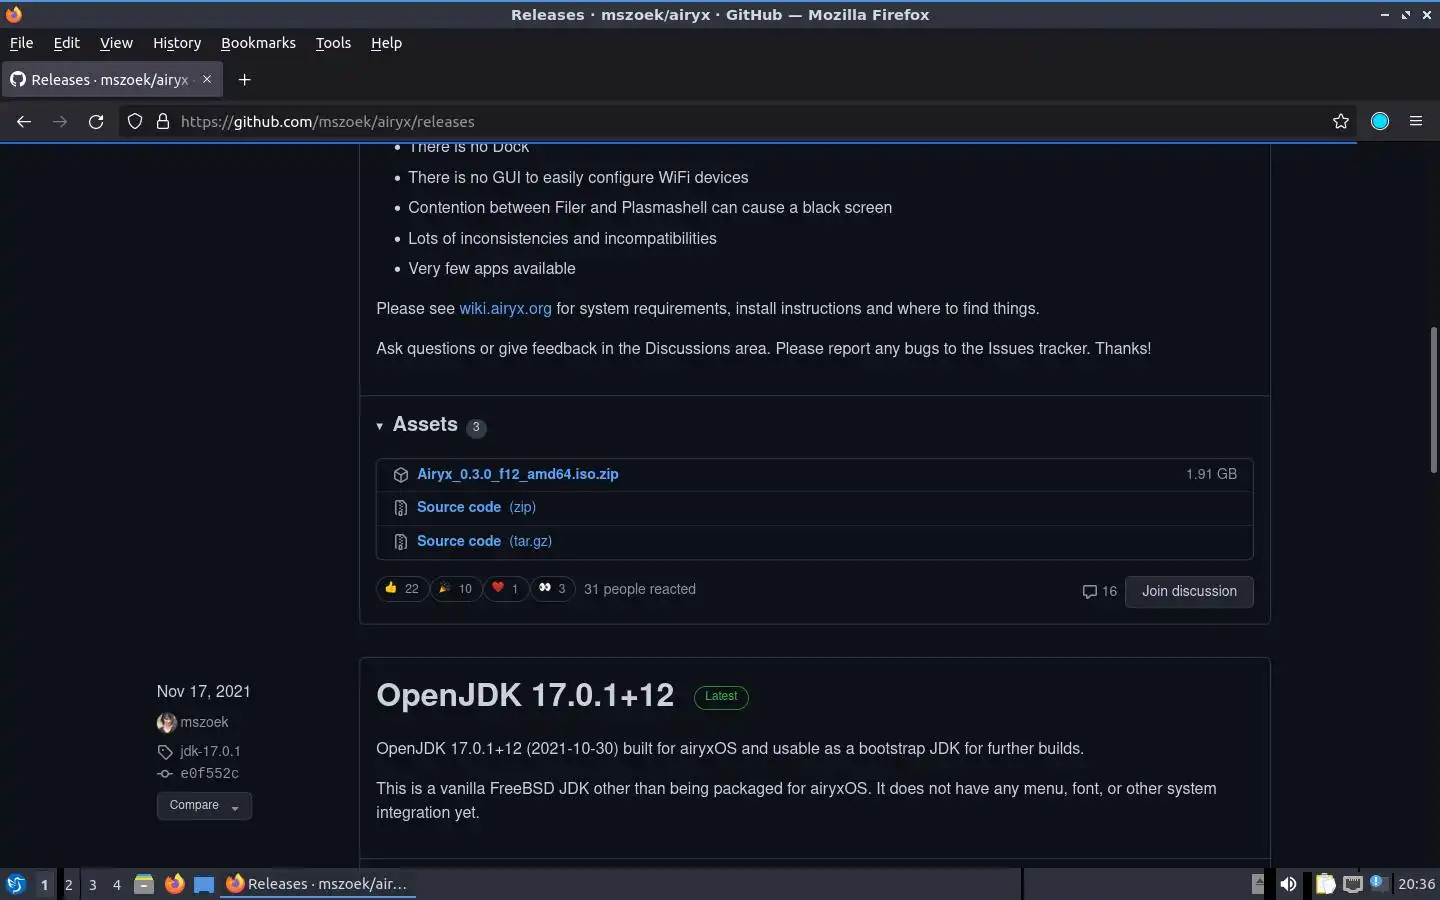1440x900 pixels.
Task: Click the Latest release badge
Action: click(x=721, y=696)
